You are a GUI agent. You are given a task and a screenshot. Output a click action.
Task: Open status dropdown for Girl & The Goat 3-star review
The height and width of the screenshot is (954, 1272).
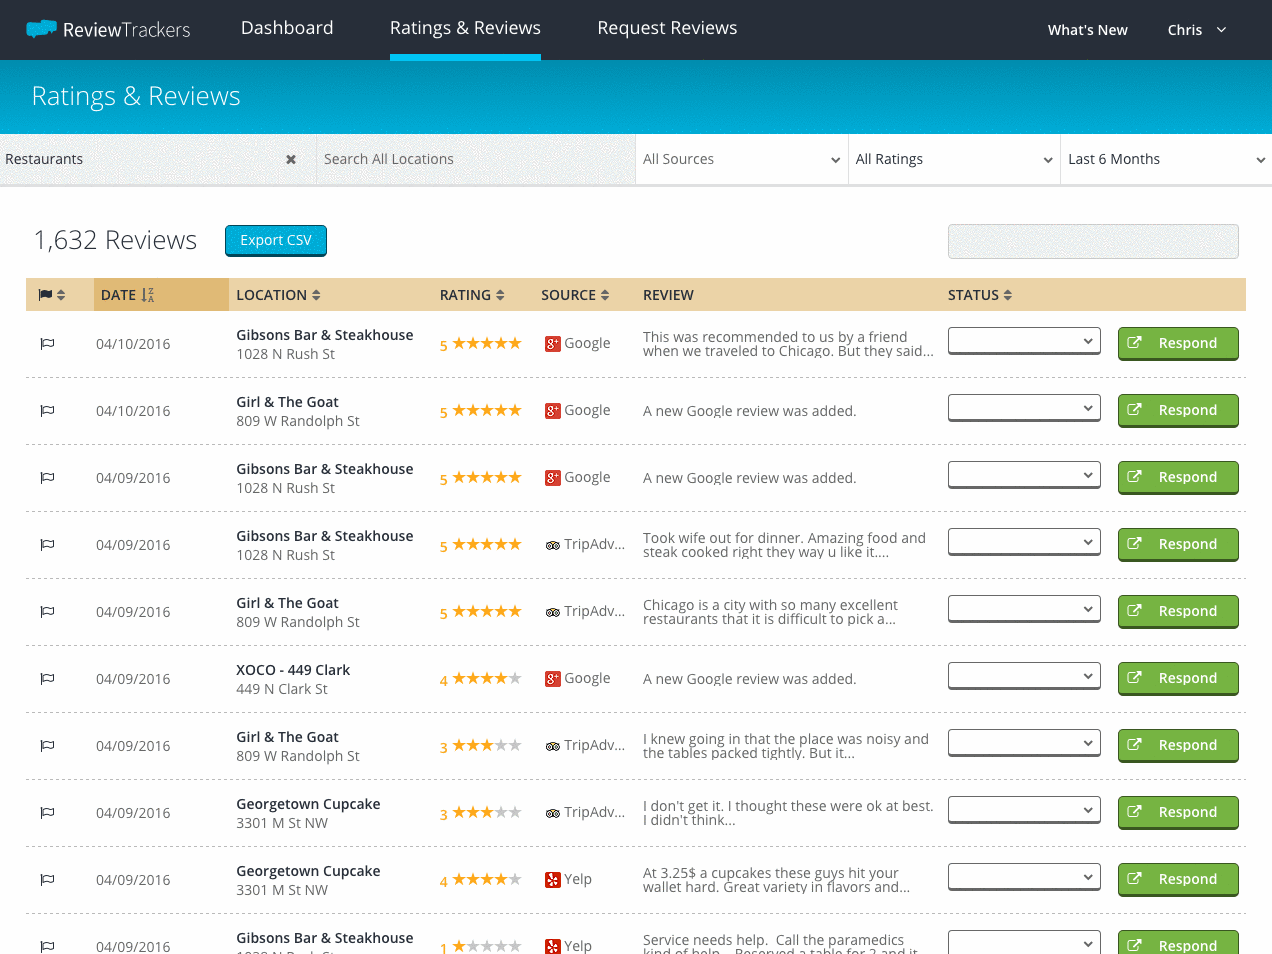(x=1024, y=743)
